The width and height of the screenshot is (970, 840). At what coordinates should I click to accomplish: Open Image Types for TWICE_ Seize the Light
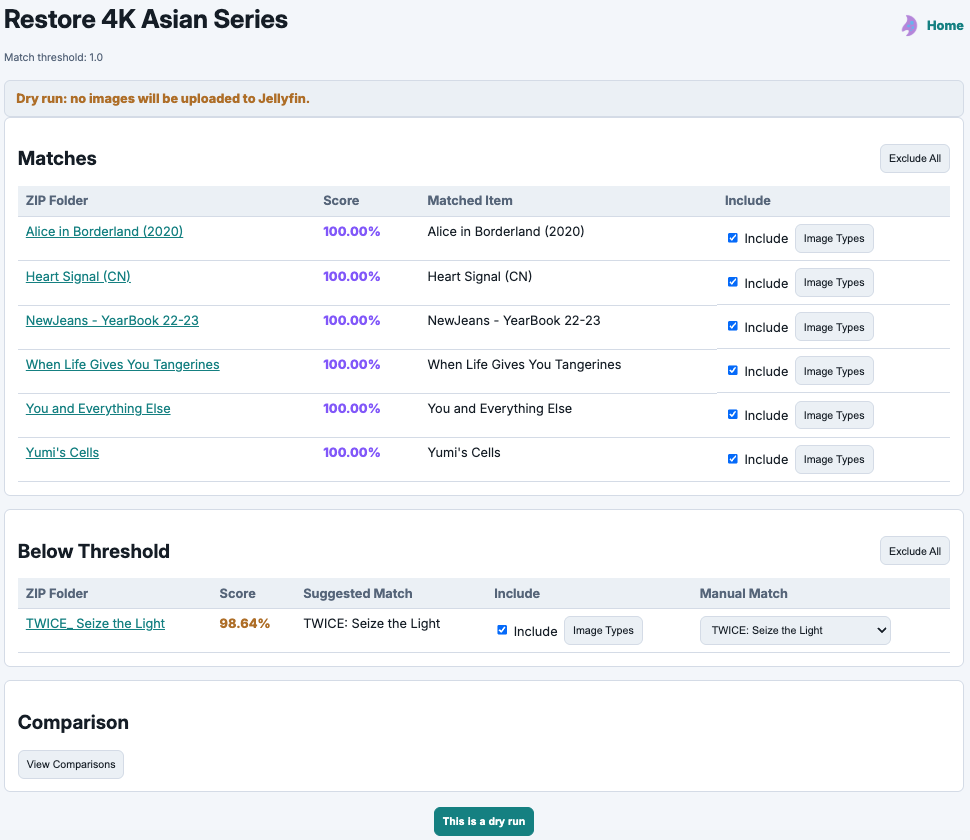click(x=603, y=630)
